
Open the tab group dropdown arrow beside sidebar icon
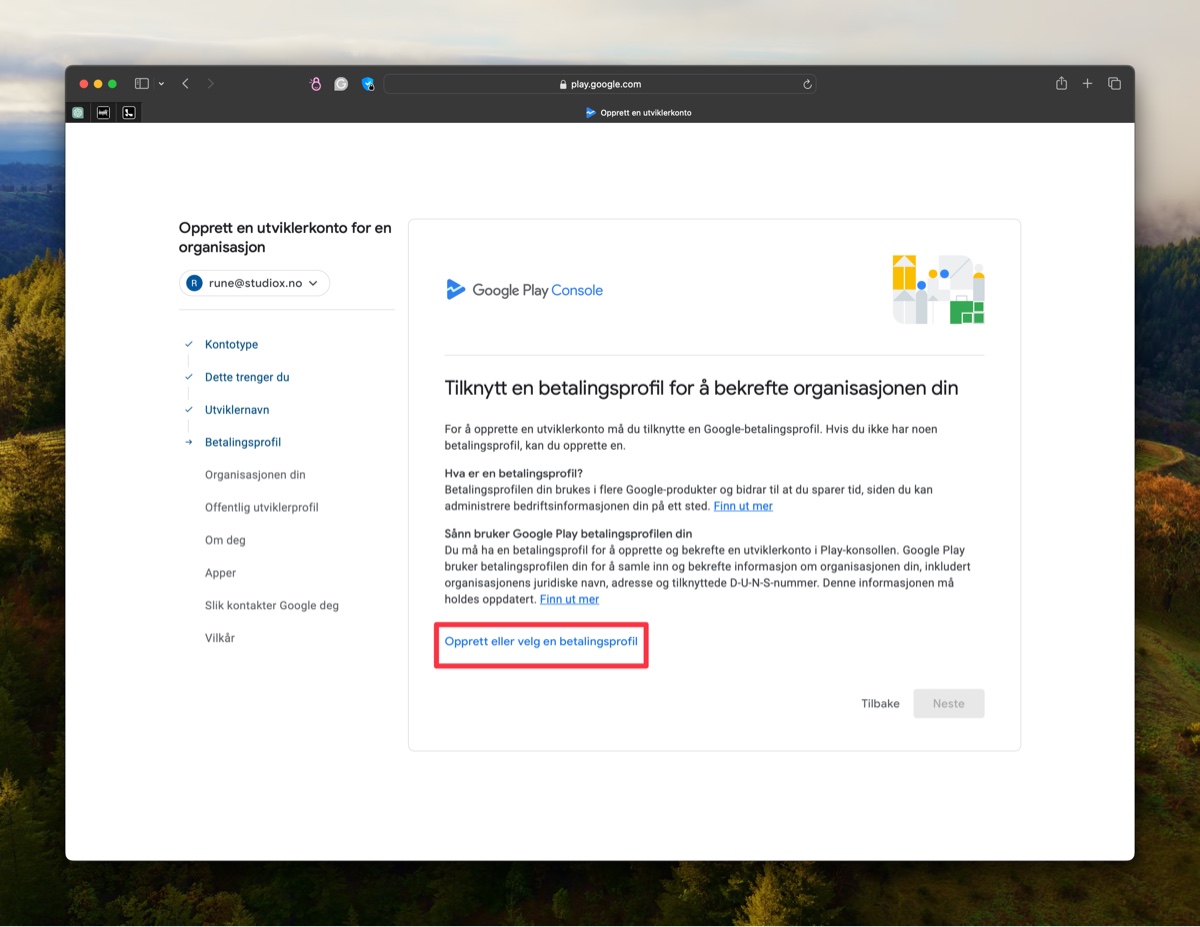point(161,84)
